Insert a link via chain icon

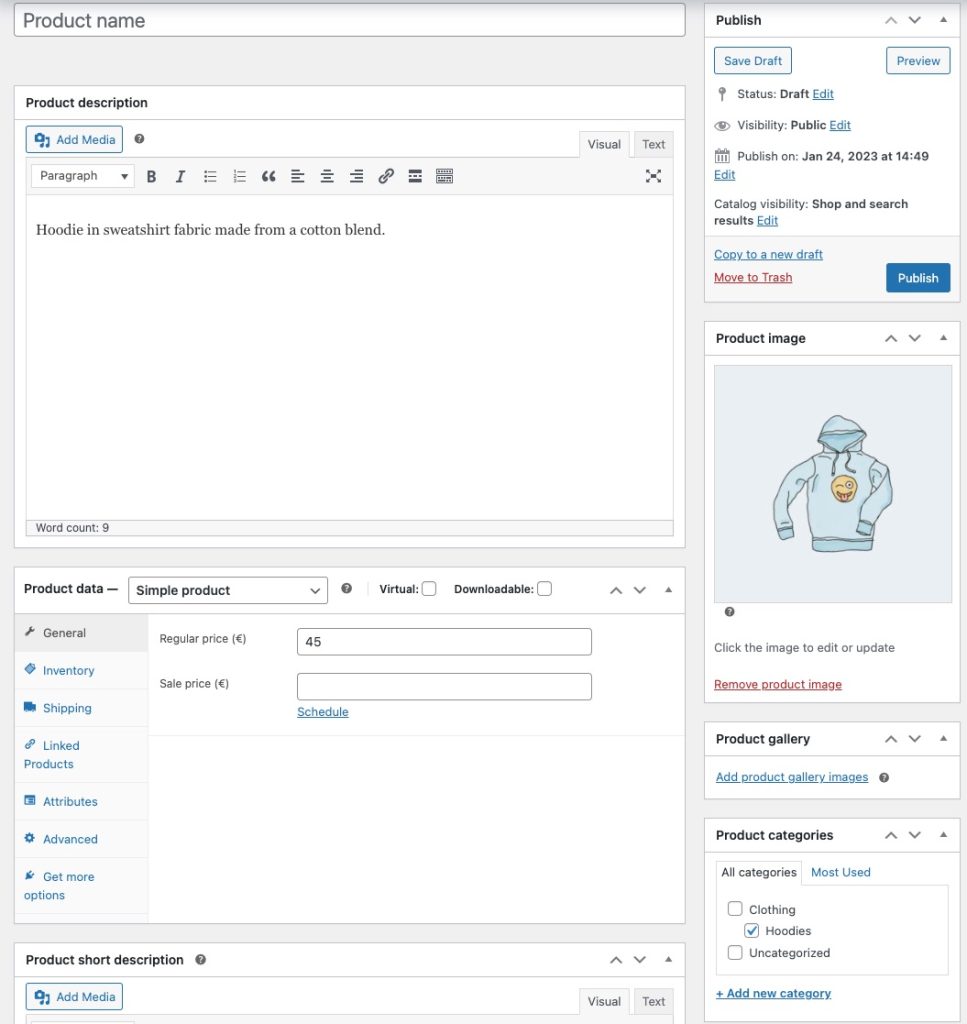pyautogui.click(x=386, y=176)
